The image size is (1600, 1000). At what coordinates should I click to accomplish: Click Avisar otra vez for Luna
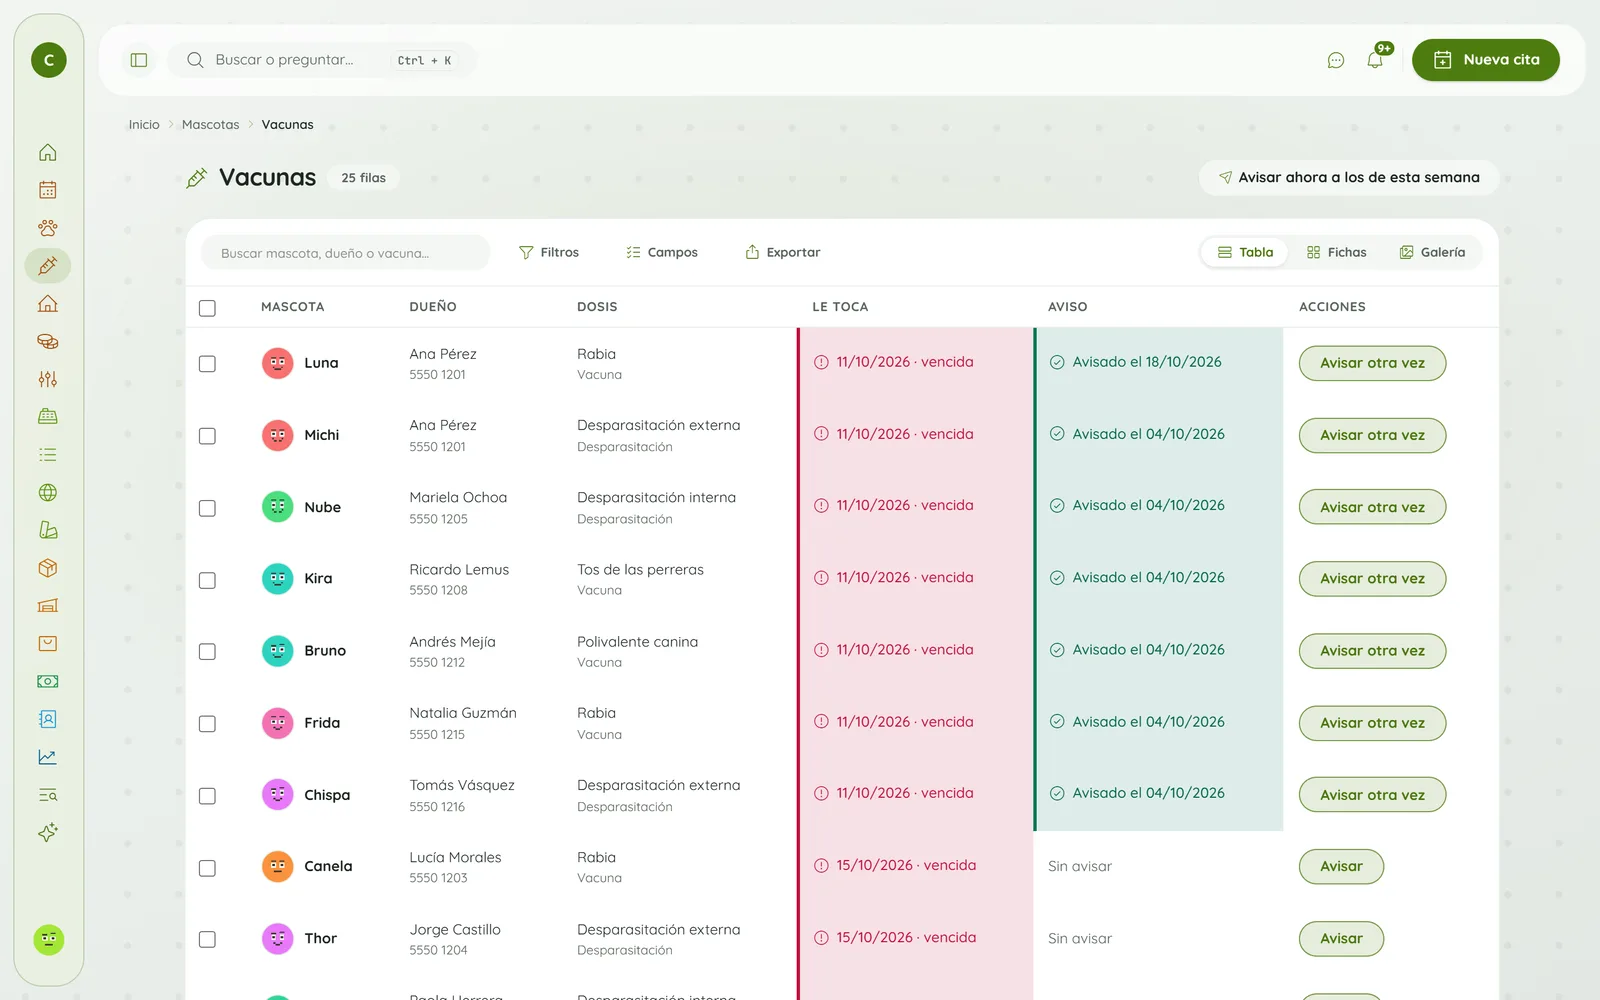click(x=1372, y=363)
